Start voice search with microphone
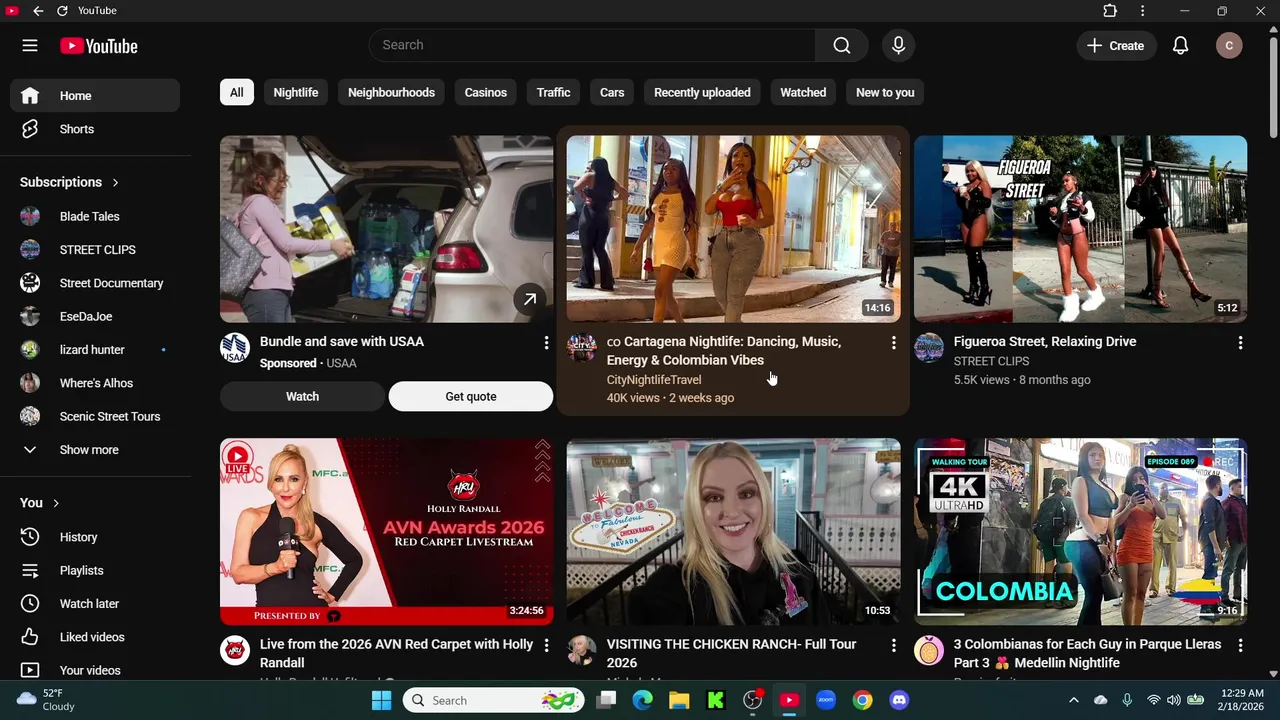The height and width of the screenshot is (720, 1280). click(898, 46)
